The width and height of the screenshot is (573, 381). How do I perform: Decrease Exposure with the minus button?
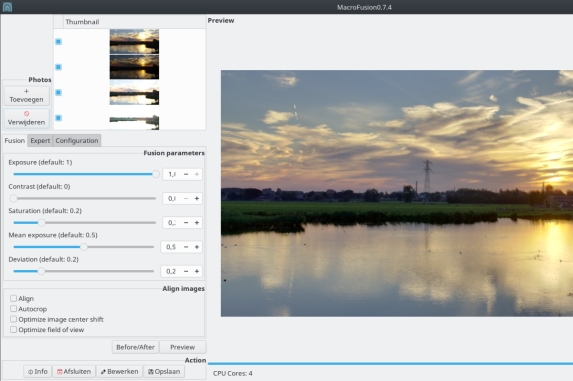coord(186,174)
